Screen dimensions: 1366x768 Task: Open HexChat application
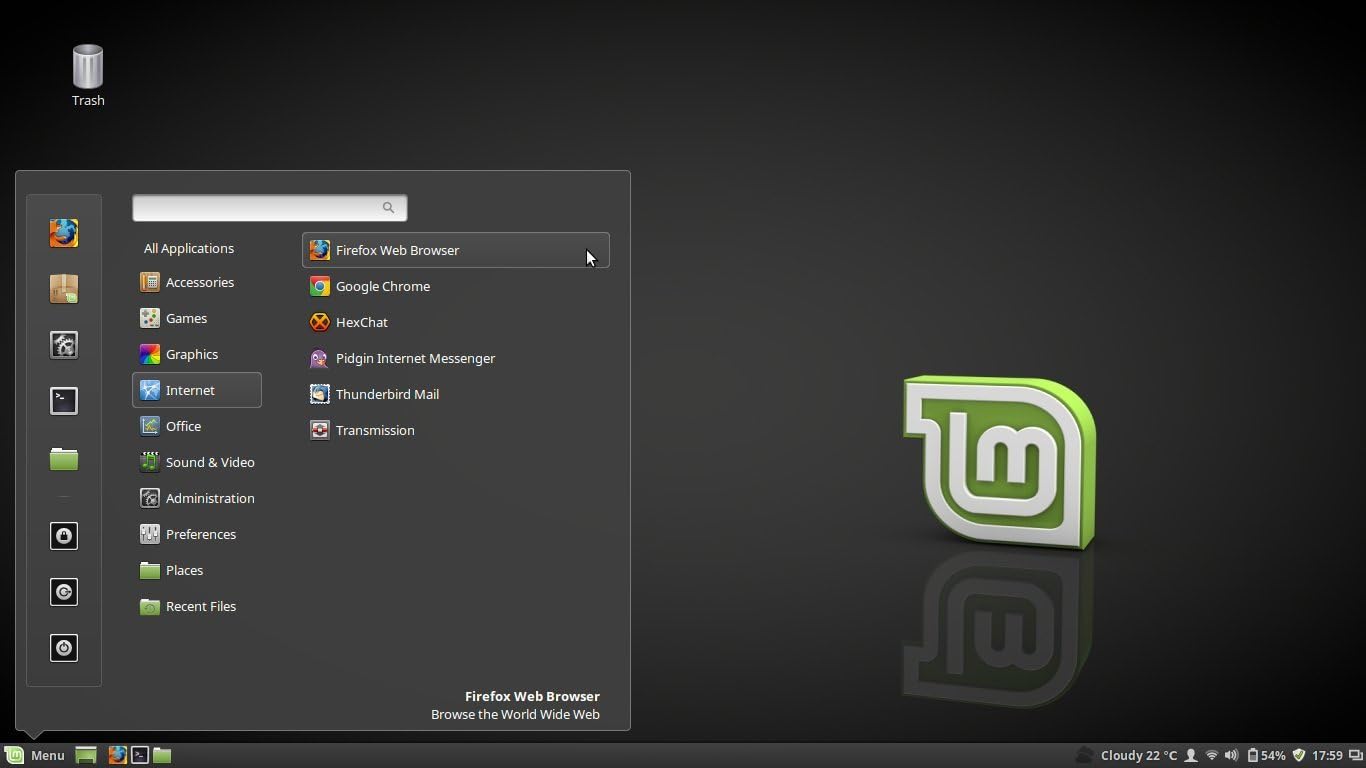pos(361,322)
